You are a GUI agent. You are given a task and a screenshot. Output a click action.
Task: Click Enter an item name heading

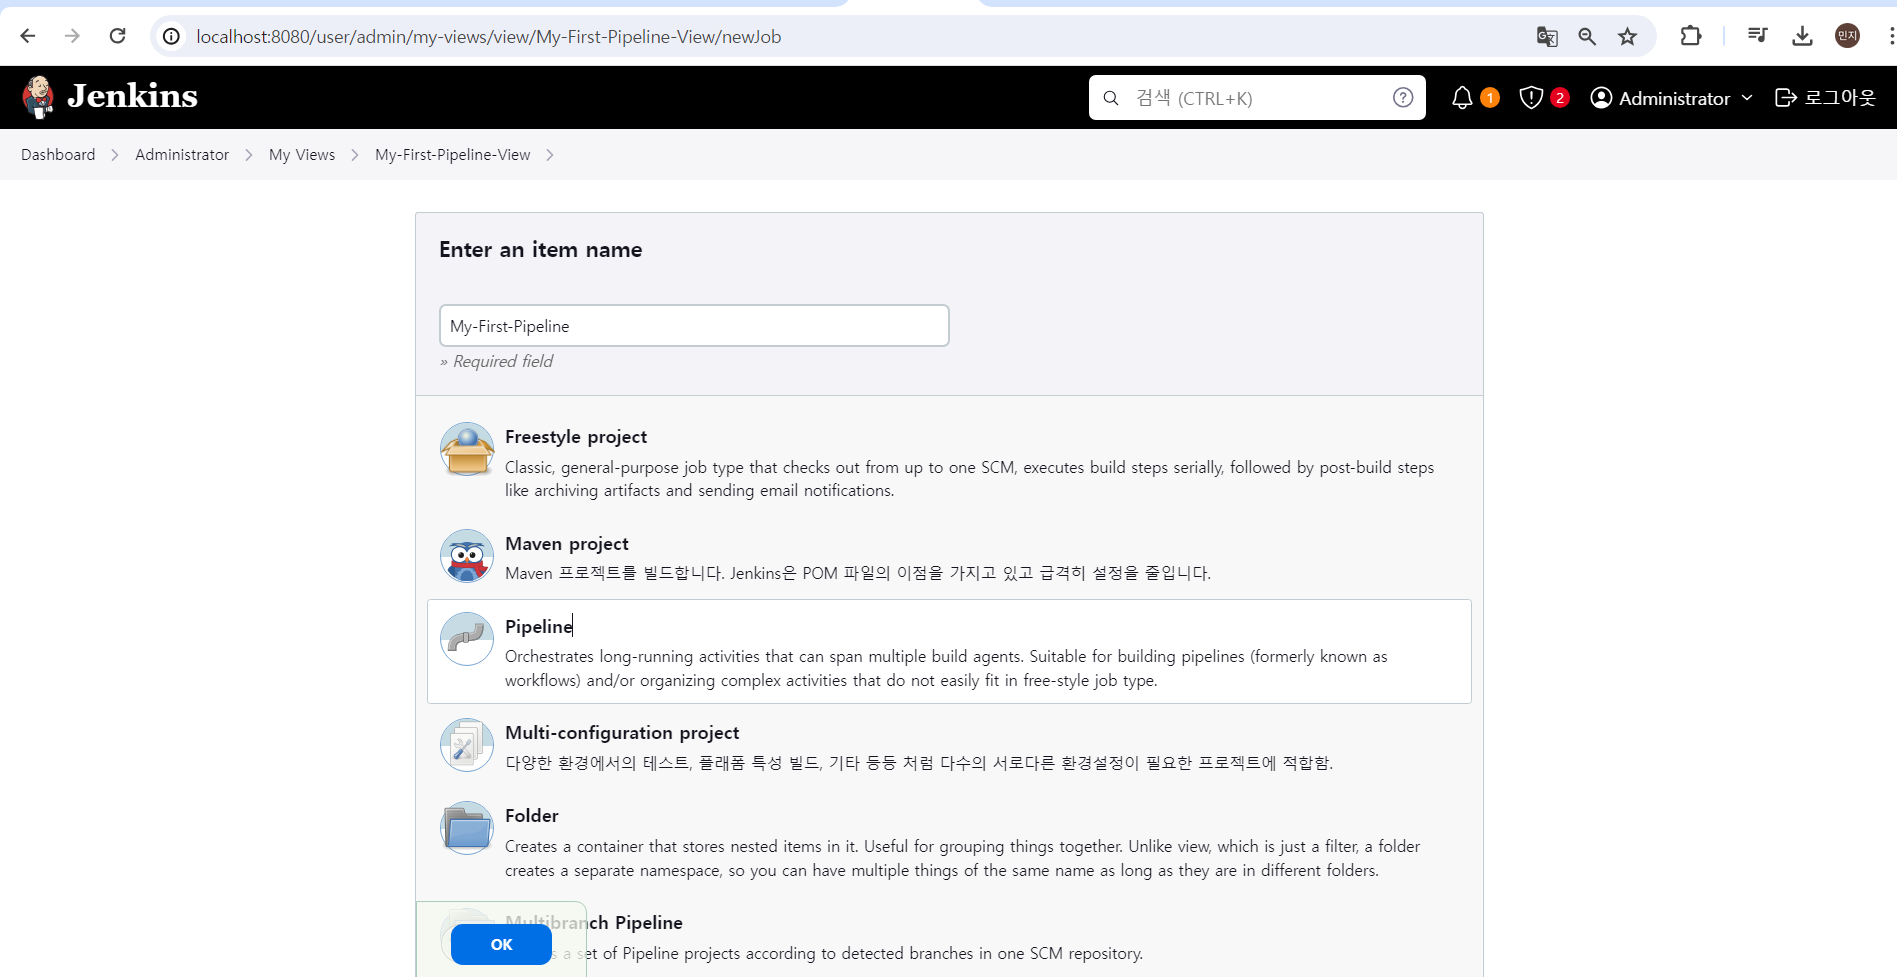(541, 250)
